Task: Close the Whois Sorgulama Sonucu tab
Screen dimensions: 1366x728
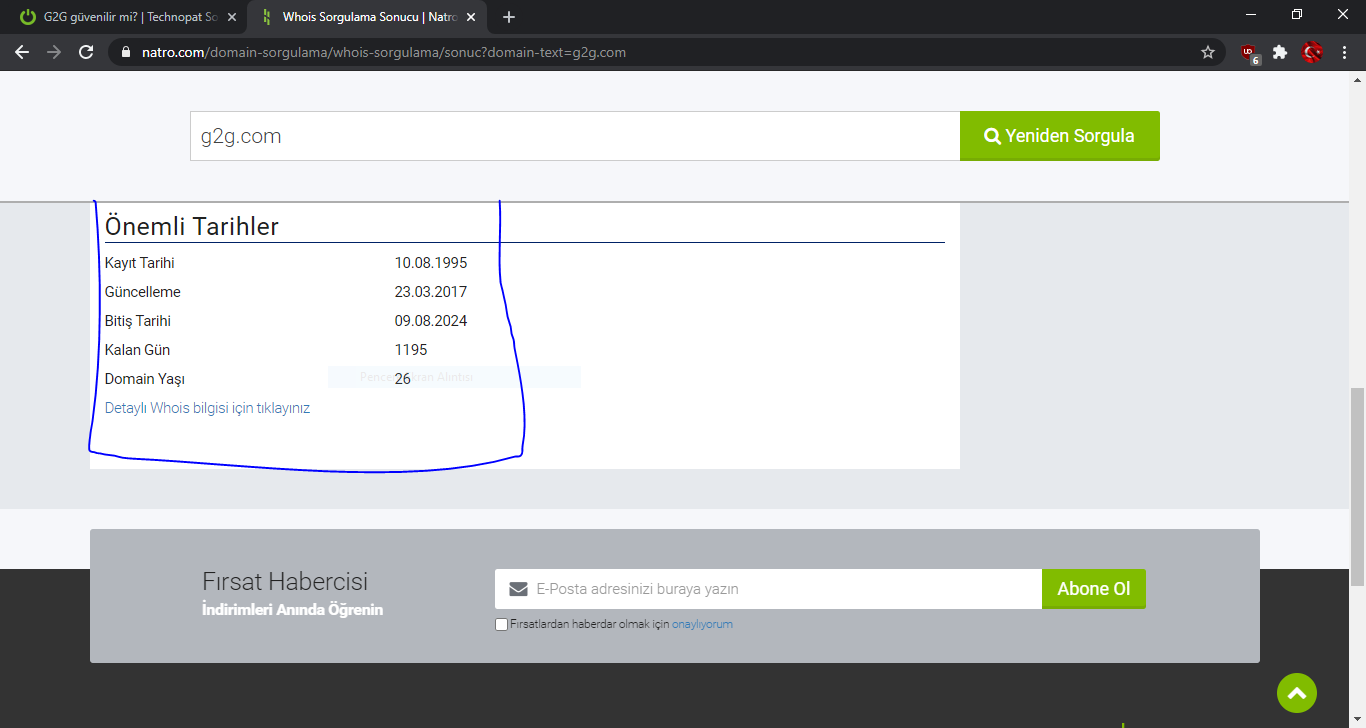Action: click(x=471, y=17)
